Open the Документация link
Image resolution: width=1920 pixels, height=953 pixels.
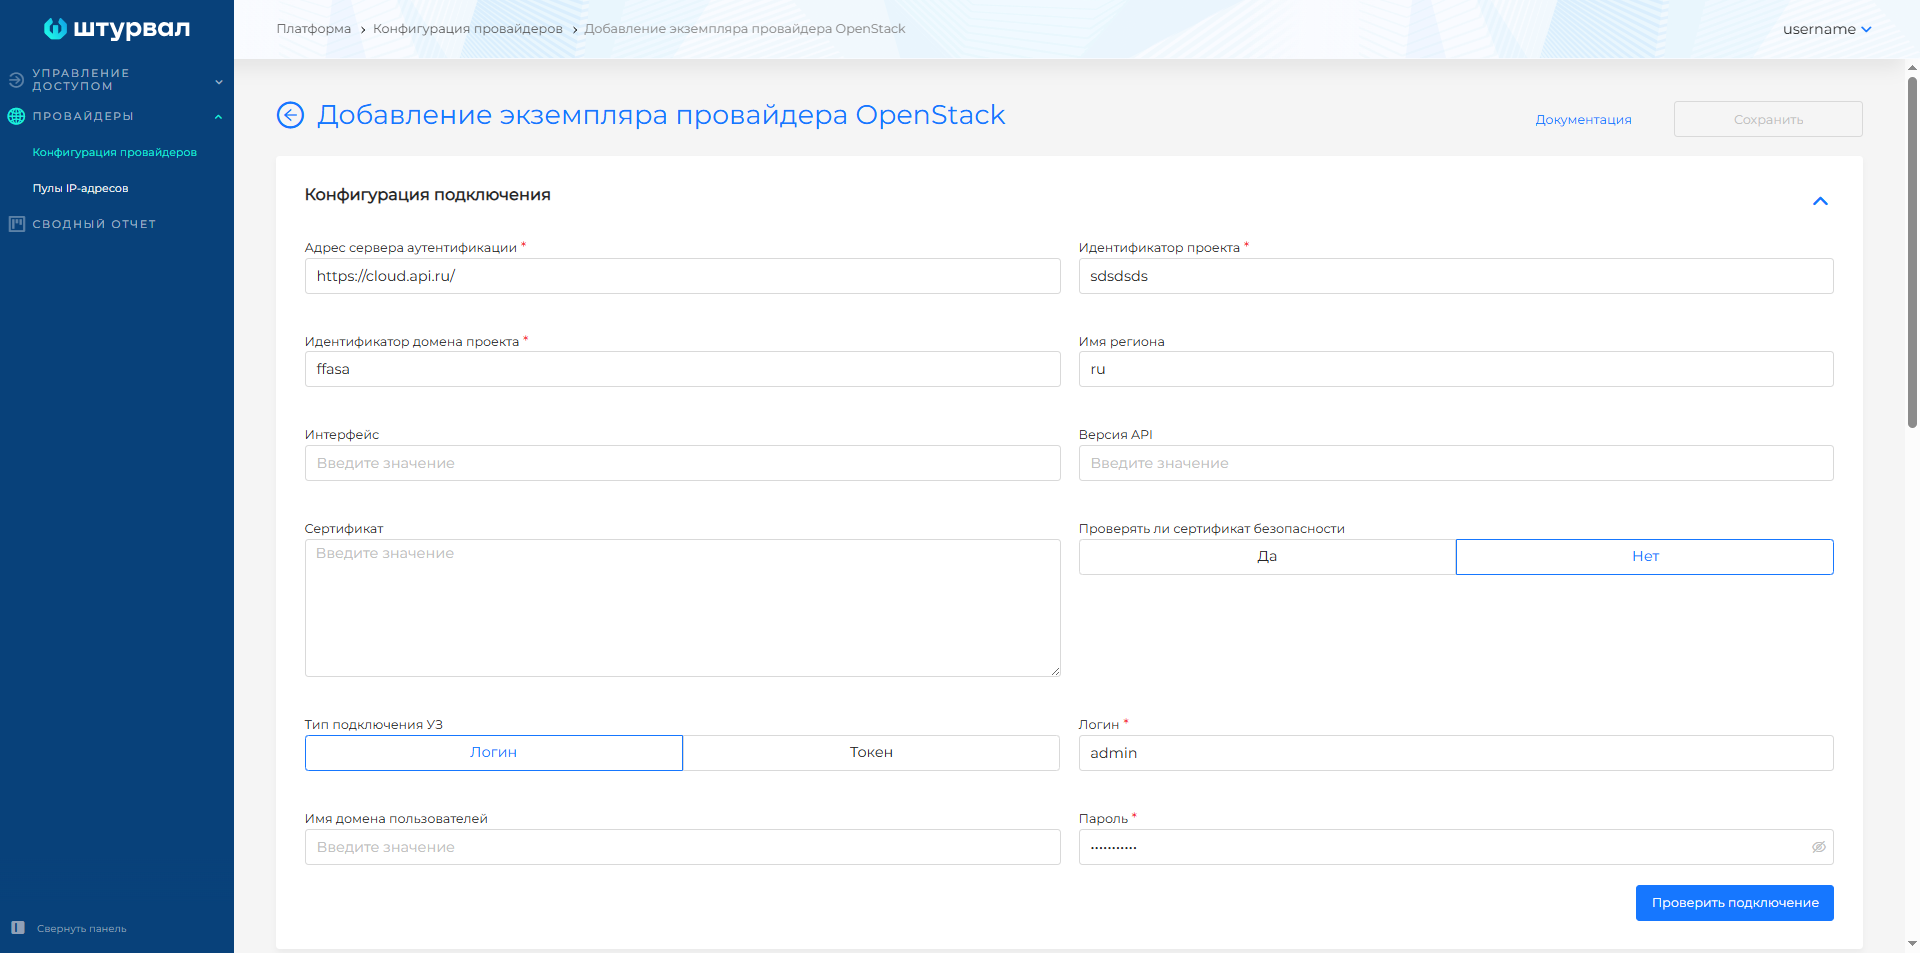point(1583,119)
